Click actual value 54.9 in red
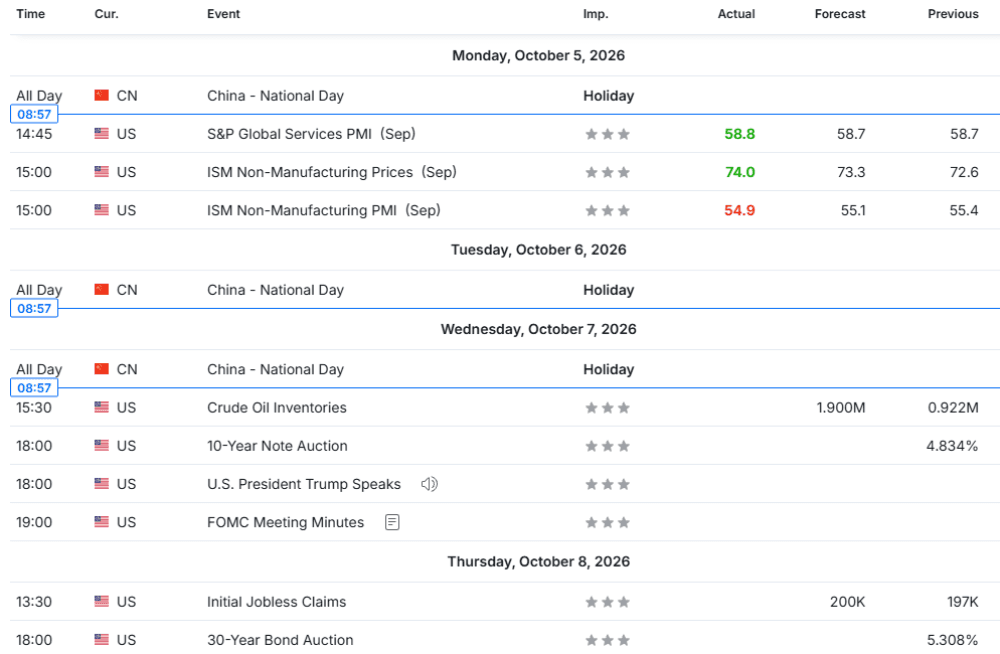The width and height of the screenshot is (1000, 654). click(740, 211)
